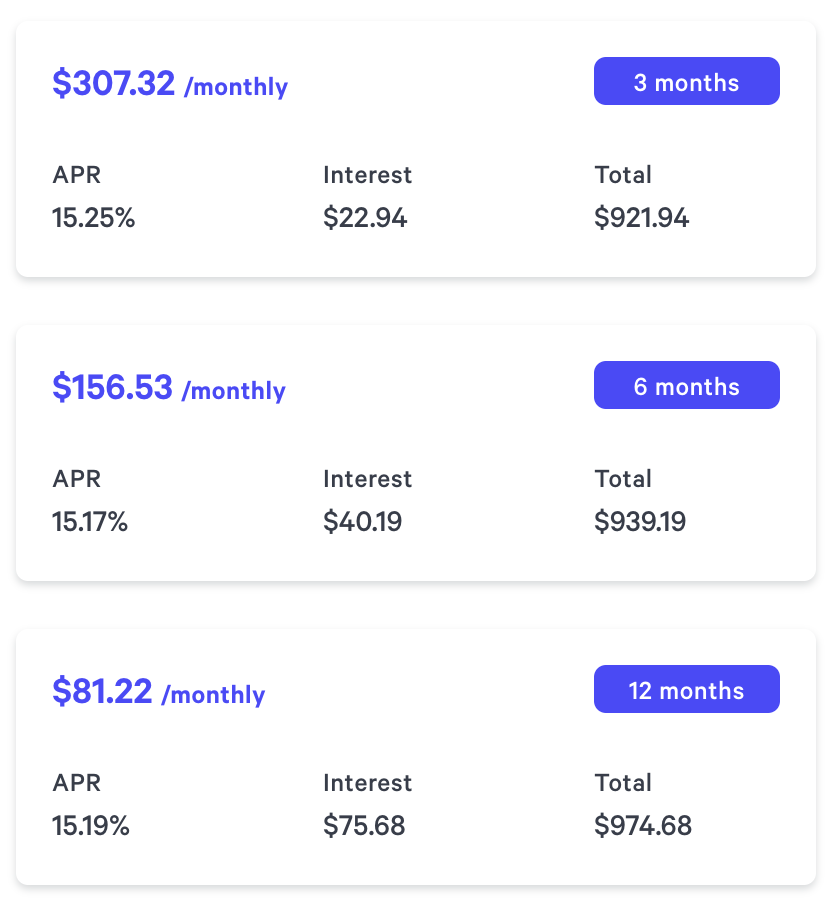Select the 15.17% APR value

point(90,522)
